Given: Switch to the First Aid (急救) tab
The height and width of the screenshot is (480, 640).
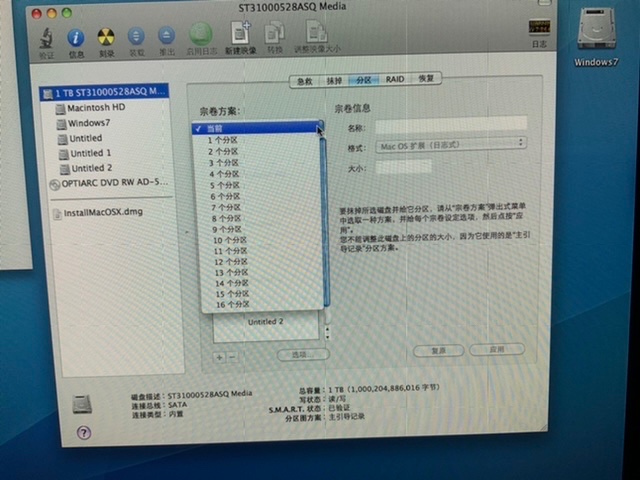Looking at the screenshot, I should coord(304,81).
